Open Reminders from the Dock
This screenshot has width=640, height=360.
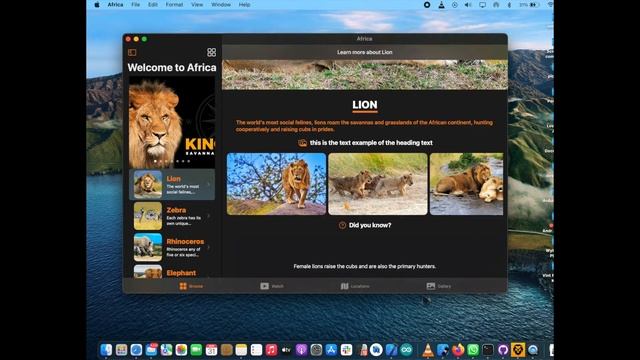256,350
